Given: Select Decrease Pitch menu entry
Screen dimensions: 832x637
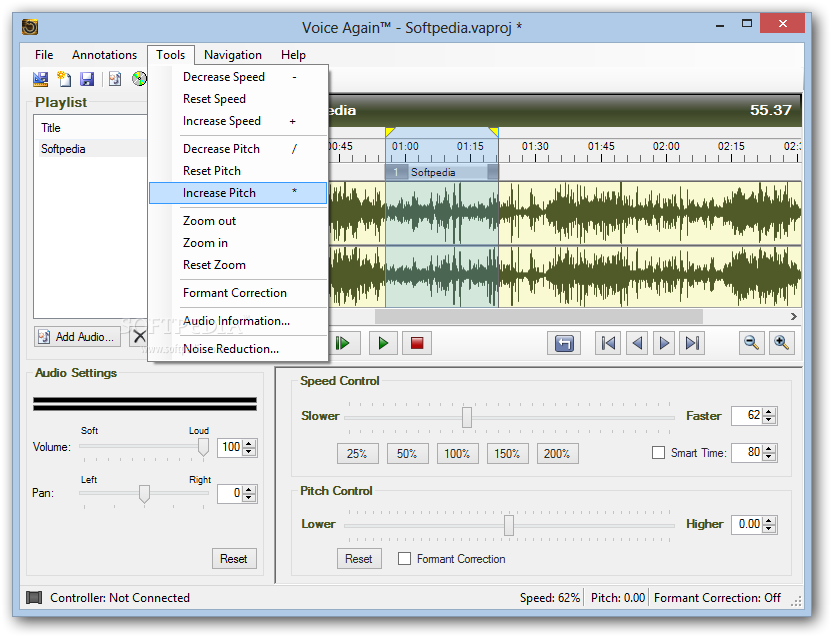Looking at the screenshot, I should click(238, 149).
